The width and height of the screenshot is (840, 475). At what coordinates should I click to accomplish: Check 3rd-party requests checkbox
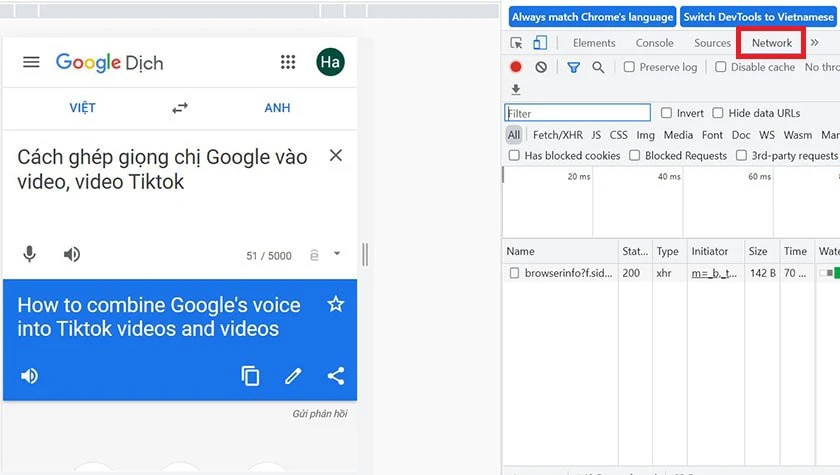click(741, 155)
